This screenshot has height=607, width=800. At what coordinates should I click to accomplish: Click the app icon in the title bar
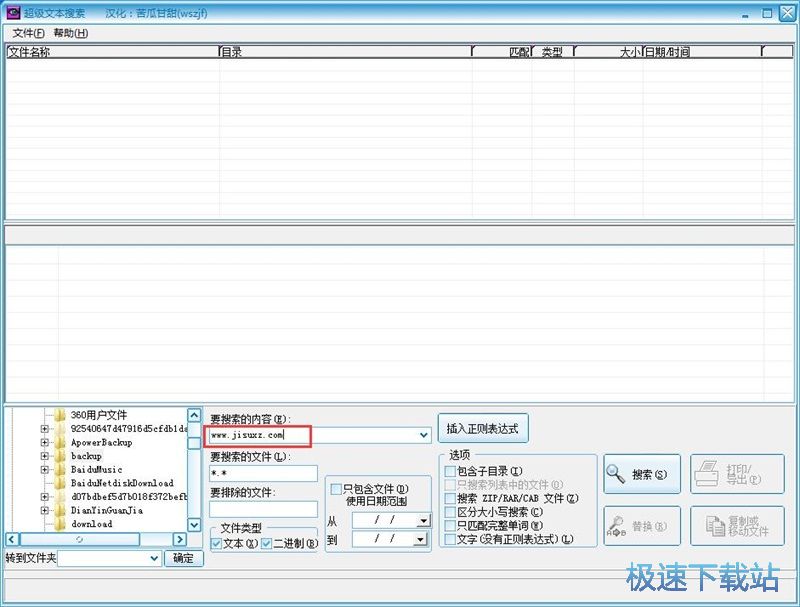(13, 12)
